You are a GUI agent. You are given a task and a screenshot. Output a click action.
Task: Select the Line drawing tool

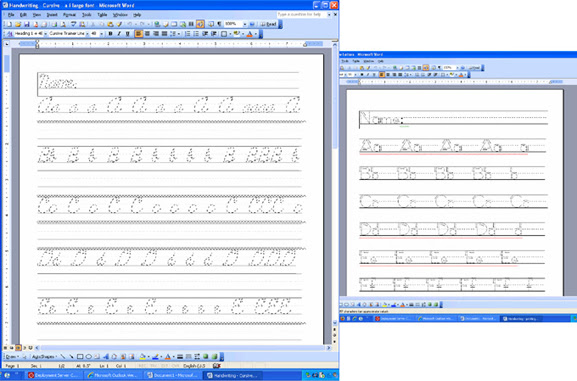tap(63, 356)
